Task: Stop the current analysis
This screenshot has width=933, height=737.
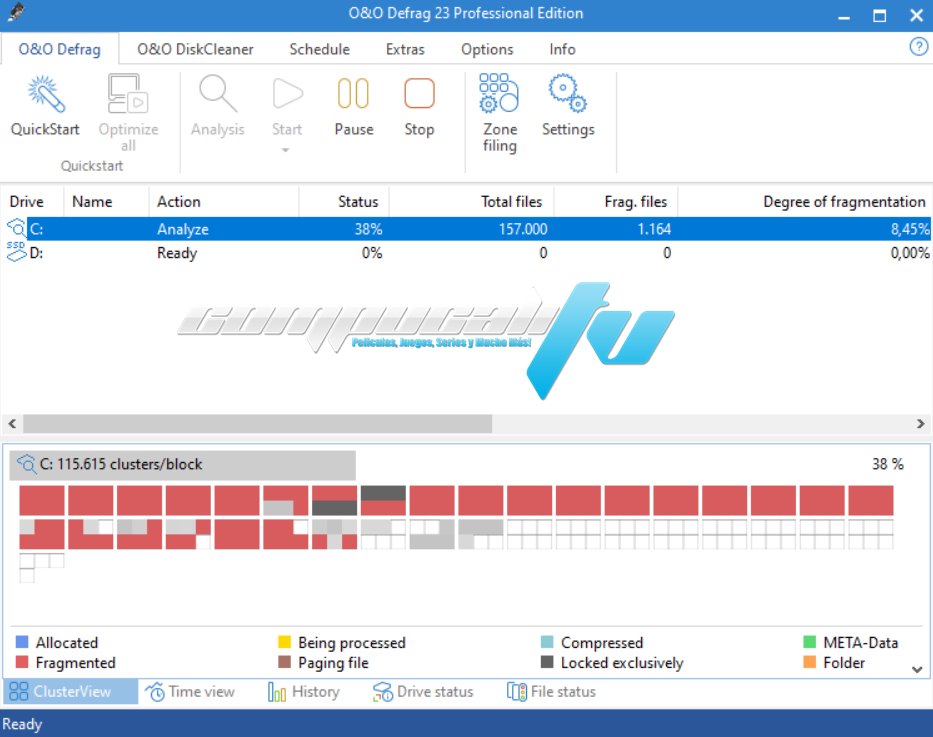Action: [x=419, y=93]
